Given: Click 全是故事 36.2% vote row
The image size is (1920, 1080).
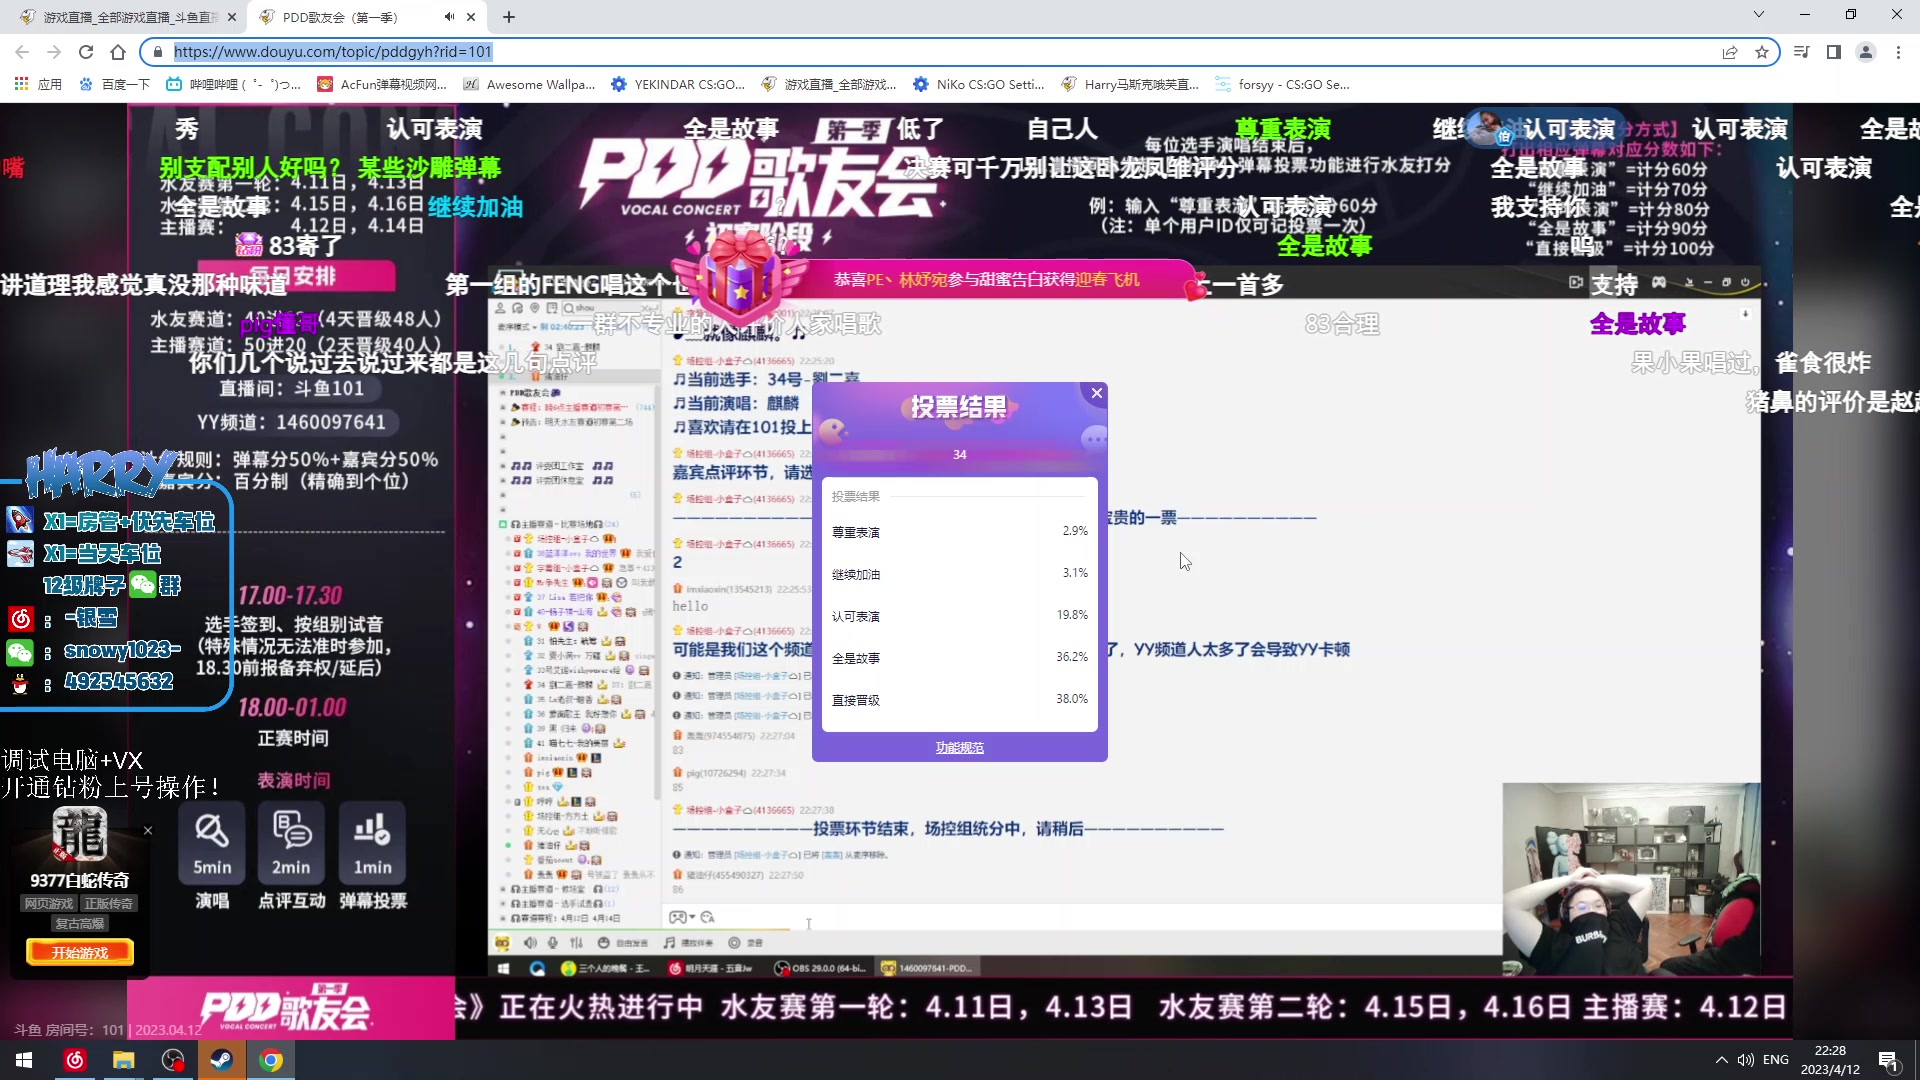Looking at the screenshot, I should 959,657.
